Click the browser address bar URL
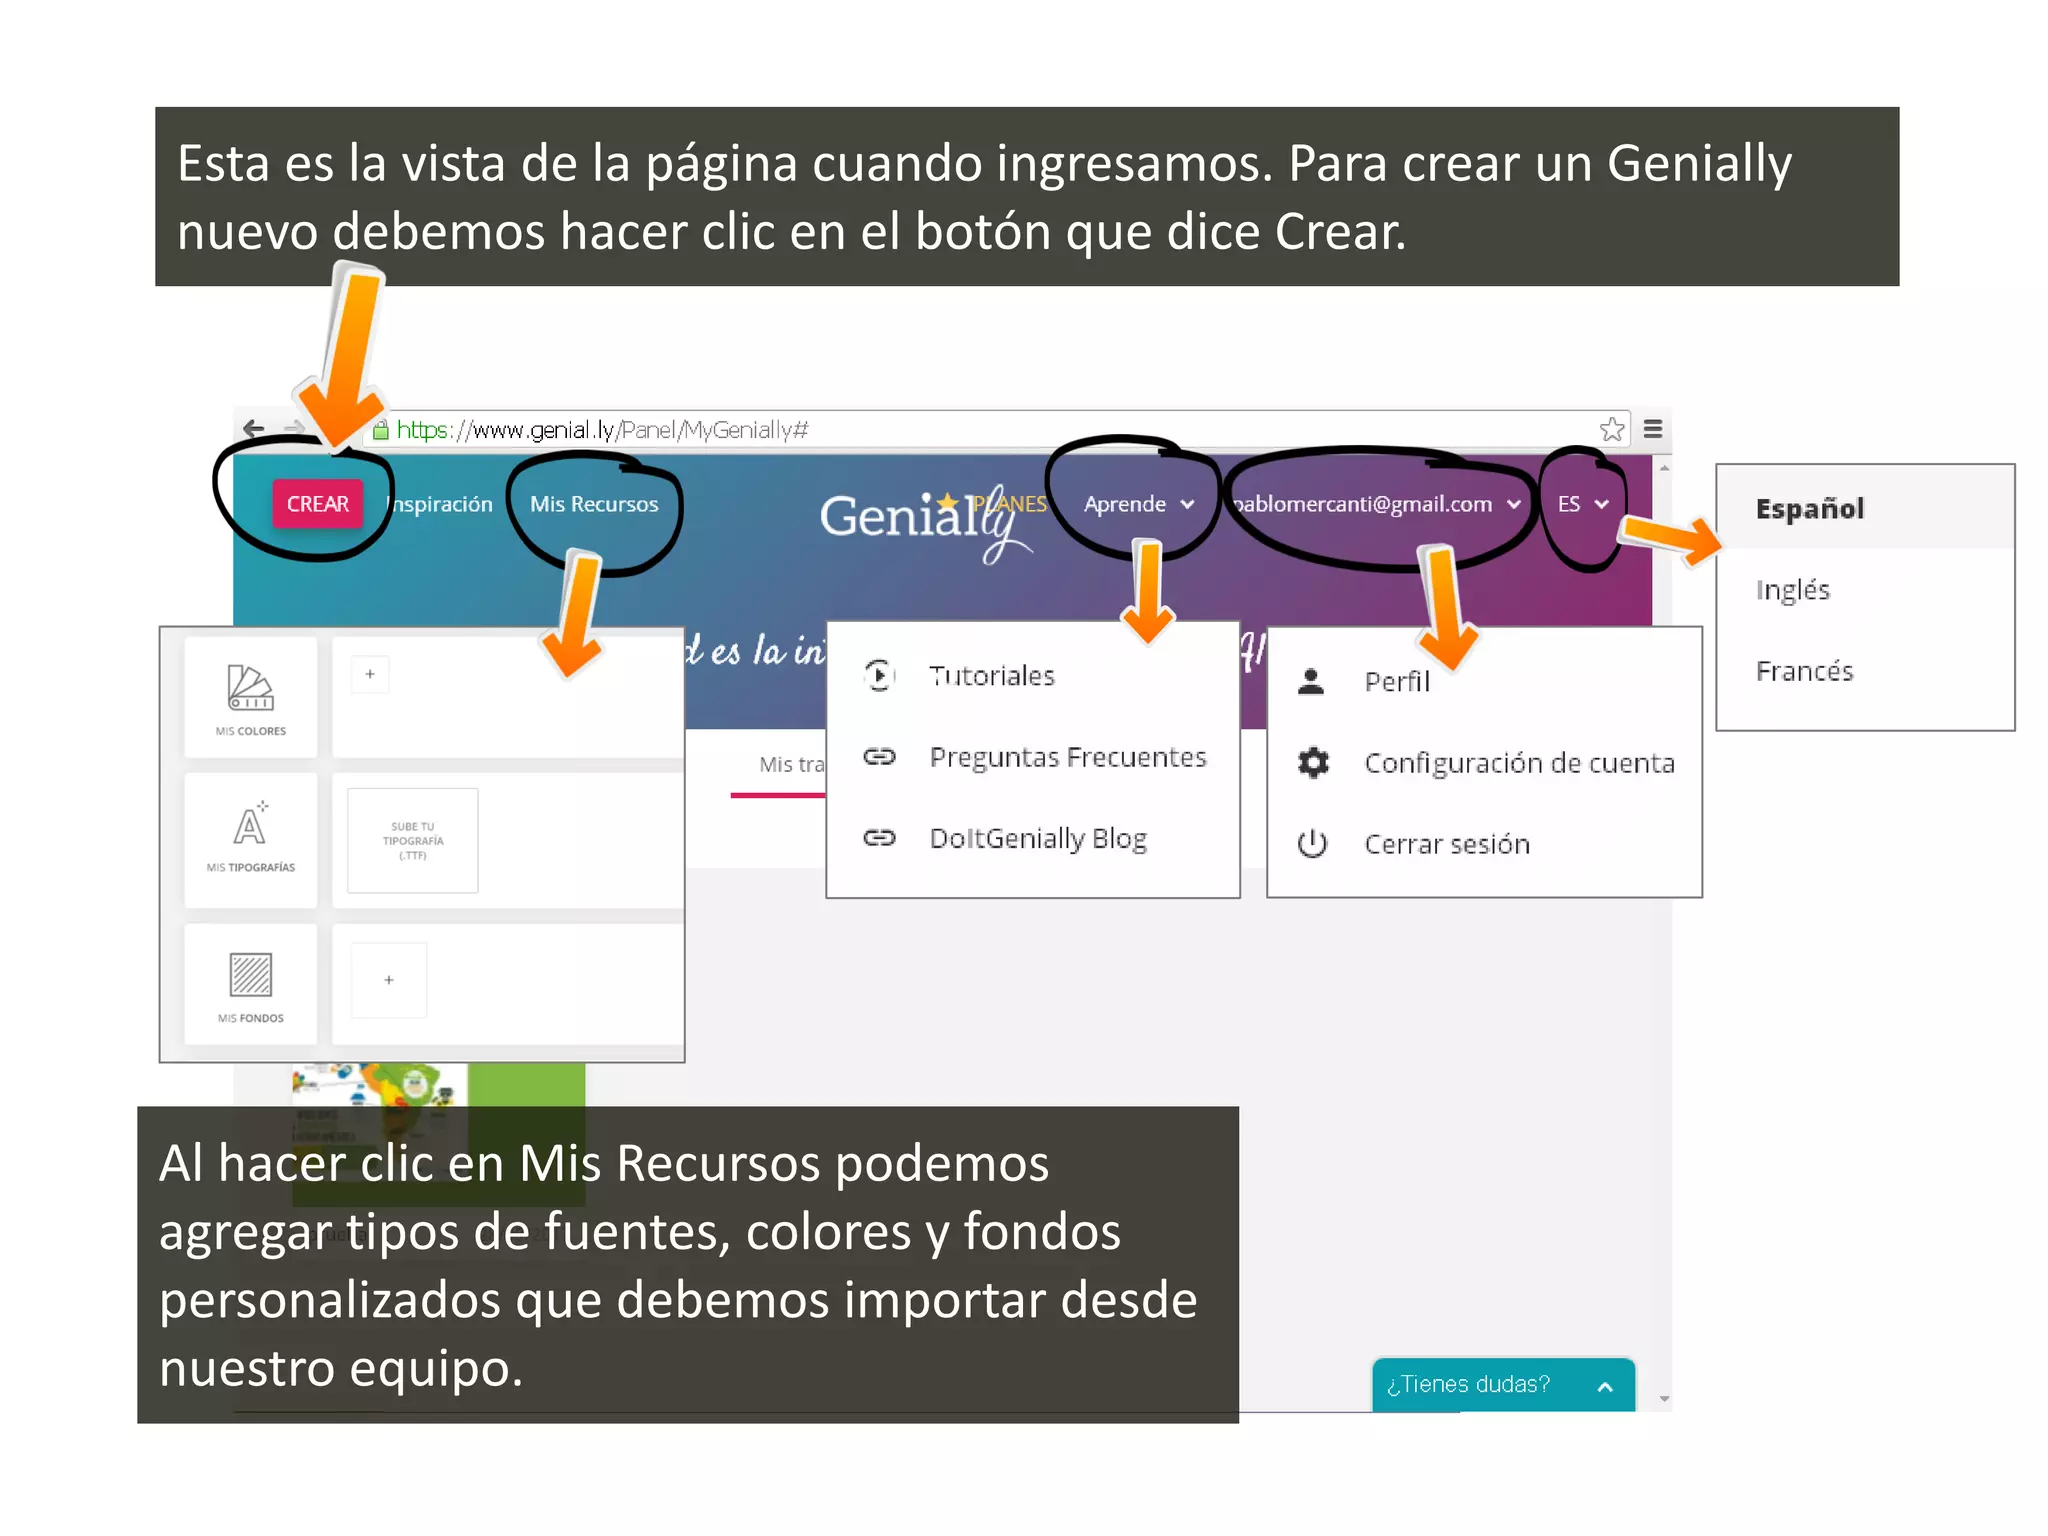This screenshot has height=1536, width=2048. pos(602,430)
